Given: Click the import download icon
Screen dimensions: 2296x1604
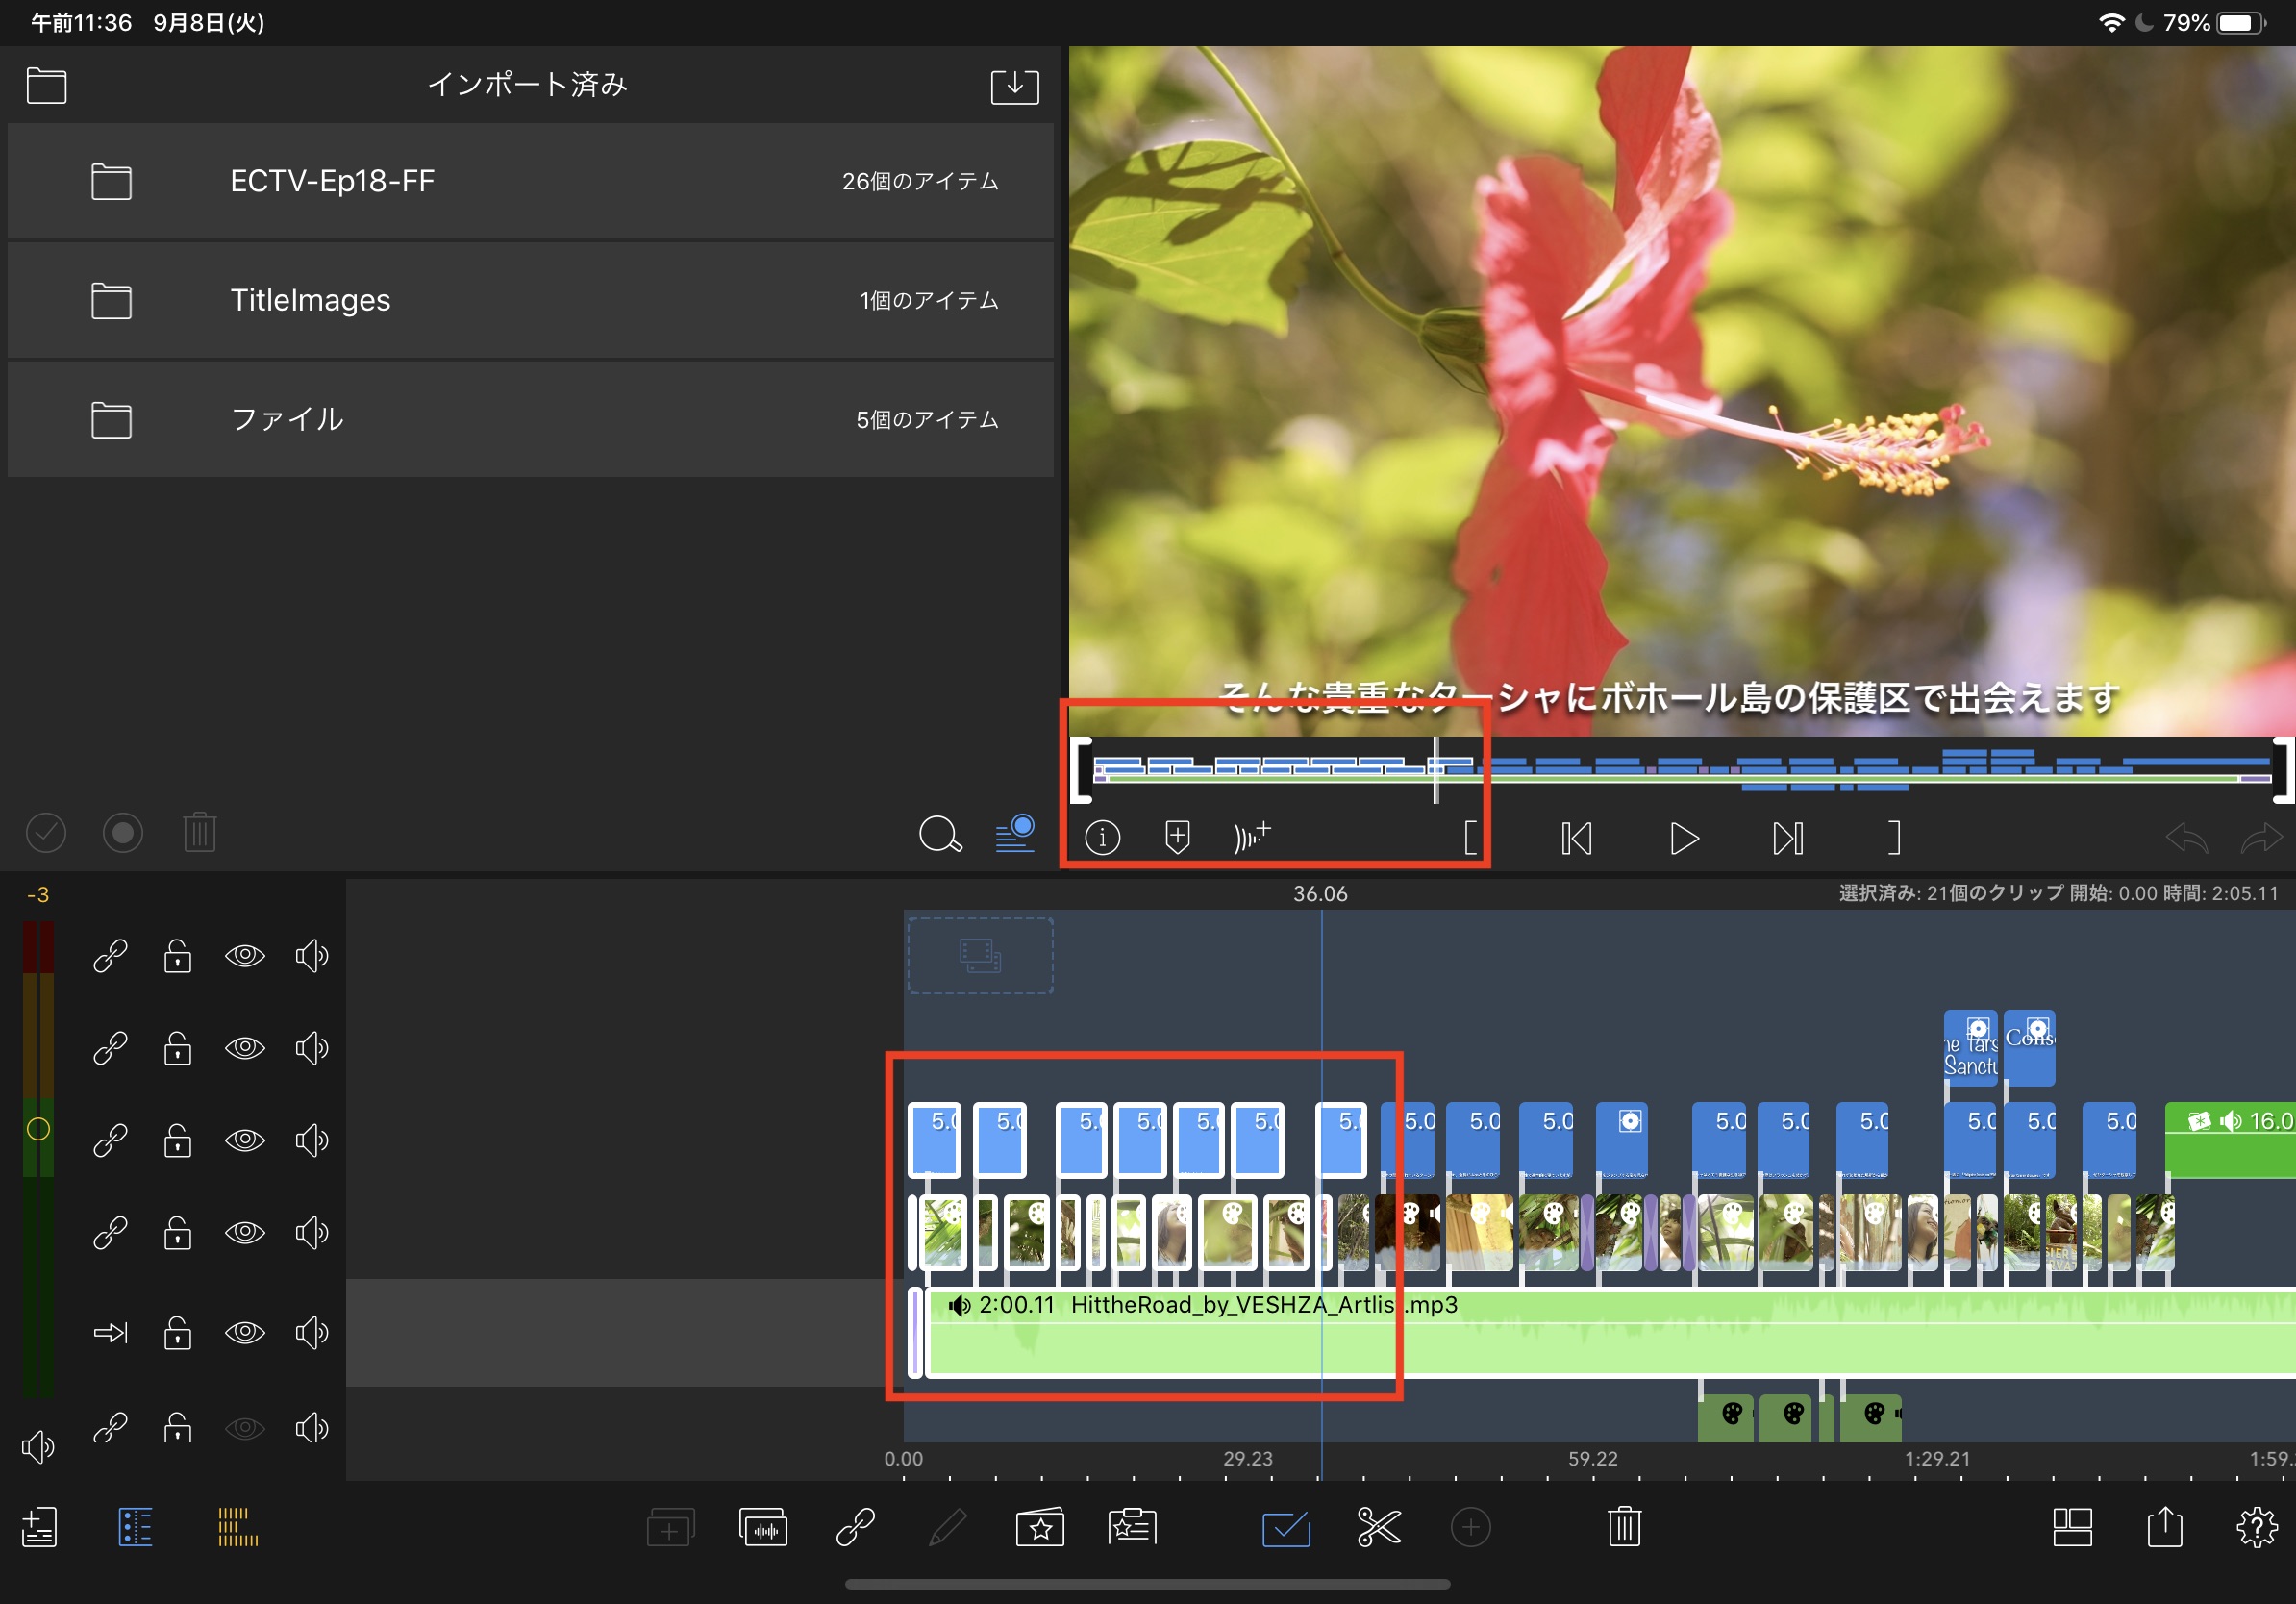Looking at the screenshot, I should pos(1014,86).
